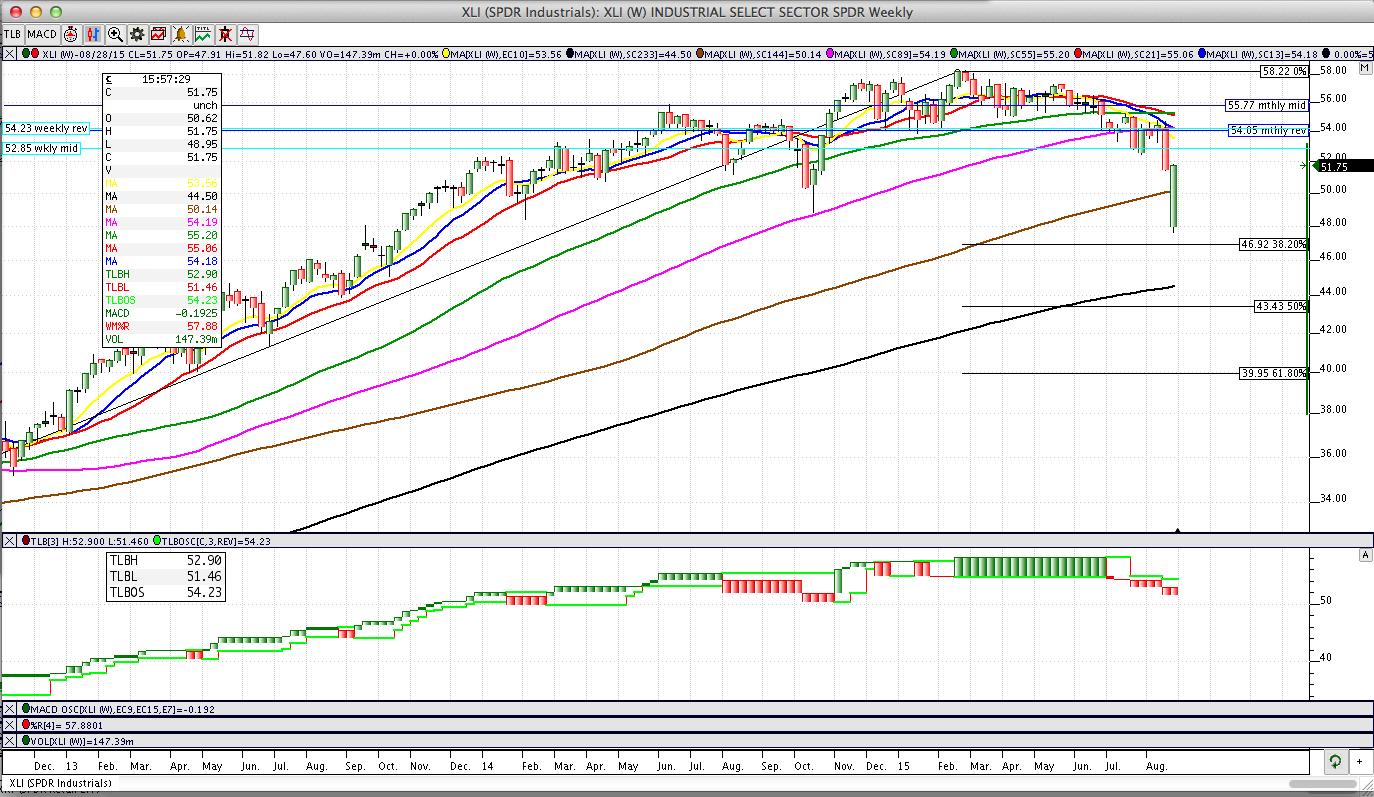Close the VOL[XLI (W)] pane
This screenshot has height=797, width=1374.
tap(10, 741)
